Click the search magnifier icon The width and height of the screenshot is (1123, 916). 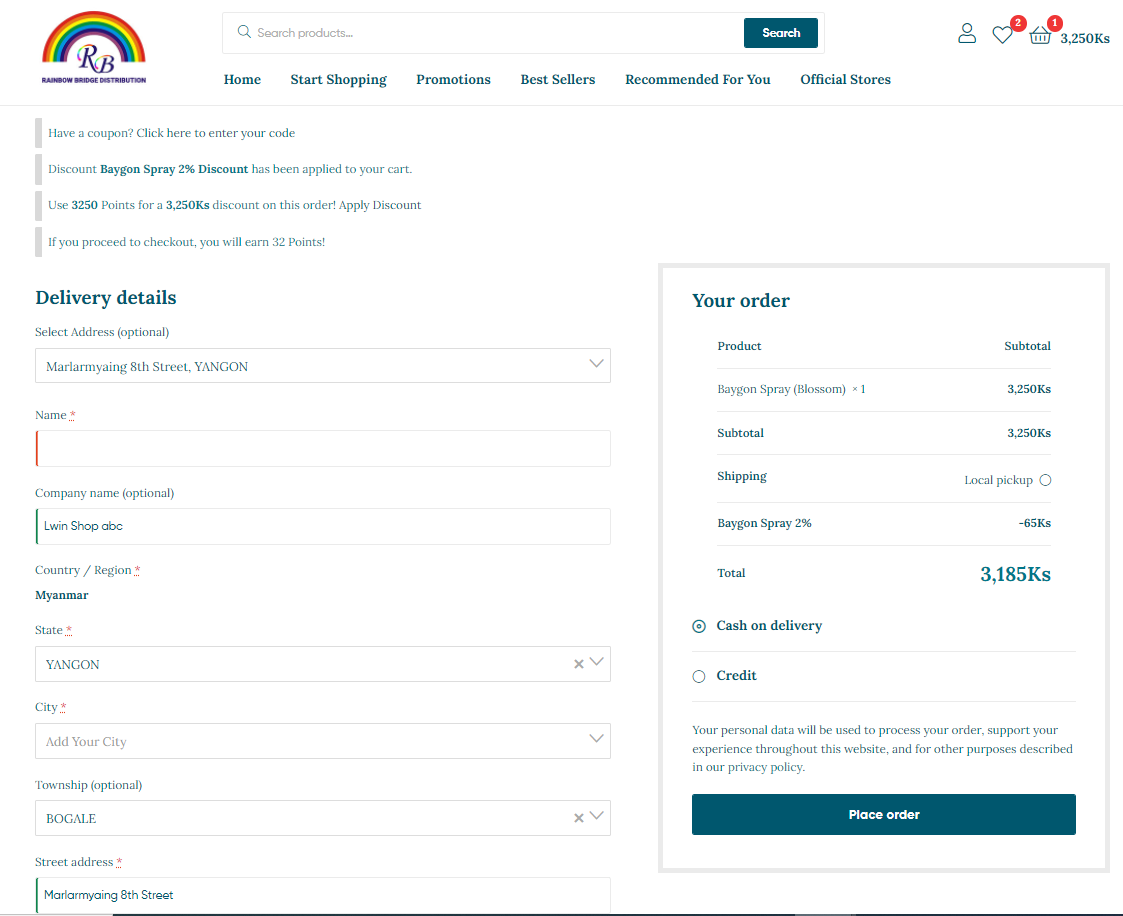244,32
